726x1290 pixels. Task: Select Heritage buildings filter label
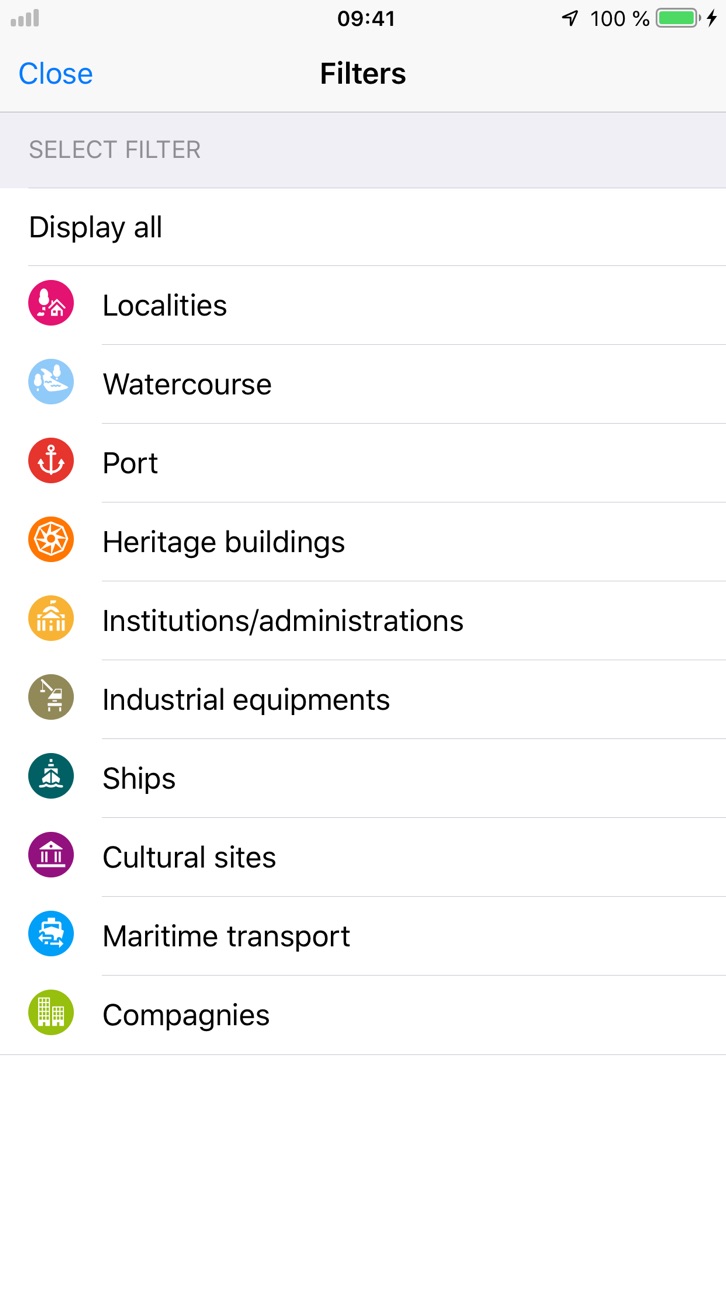224,542
